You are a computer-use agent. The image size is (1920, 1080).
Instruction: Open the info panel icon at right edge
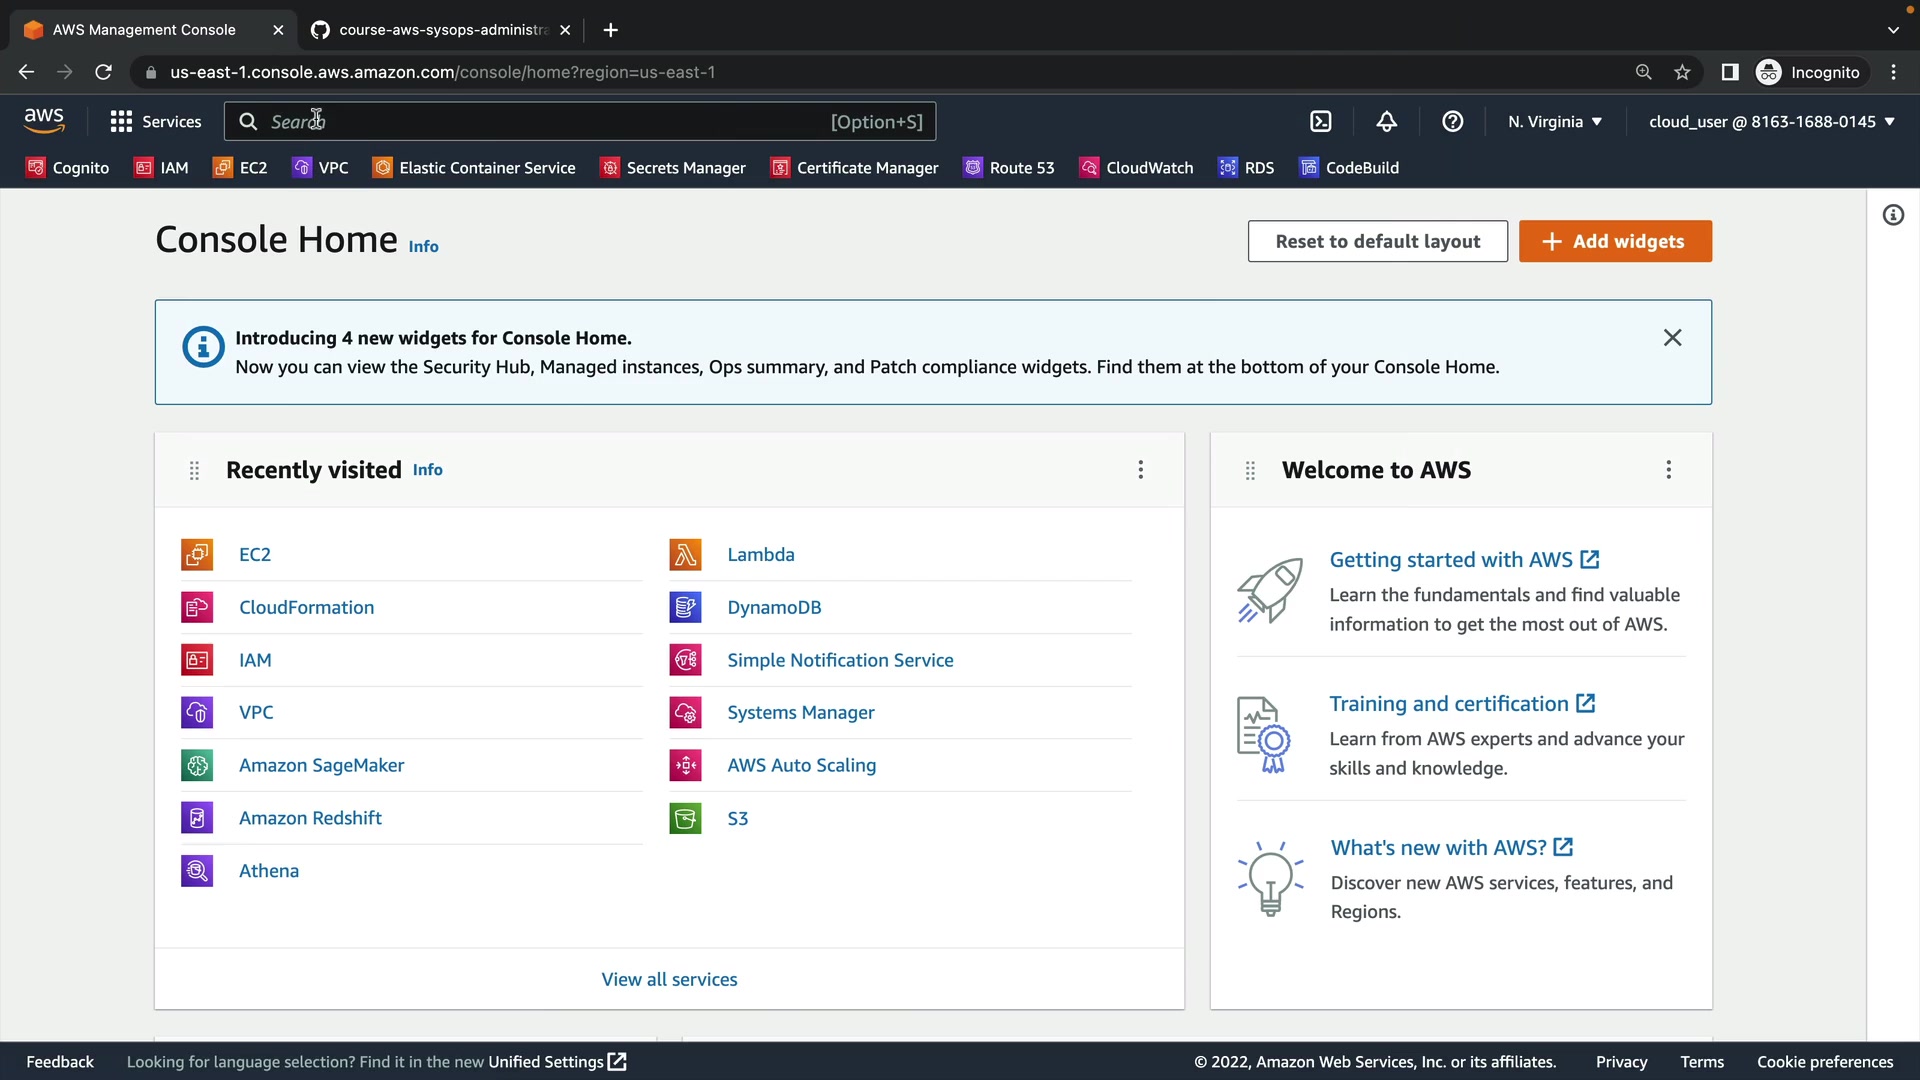point(1893,215)
